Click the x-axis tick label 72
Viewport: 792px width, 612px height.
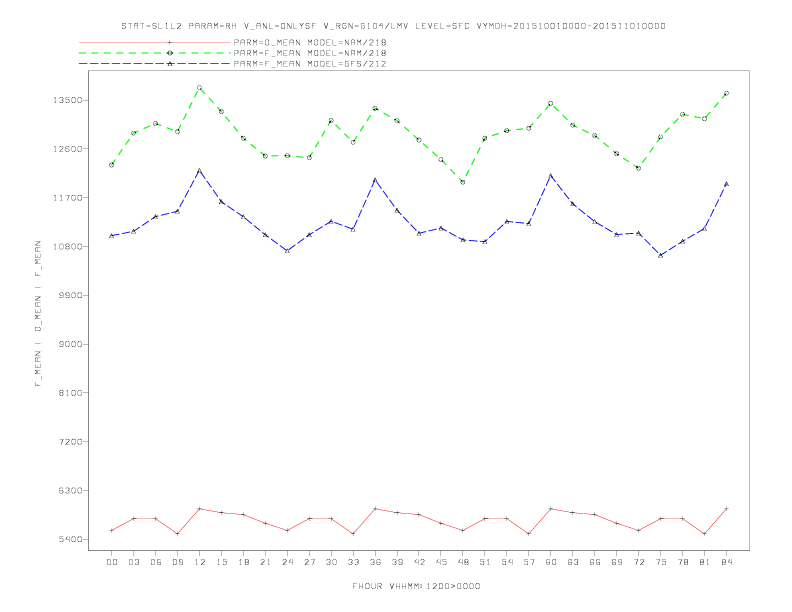638,562
